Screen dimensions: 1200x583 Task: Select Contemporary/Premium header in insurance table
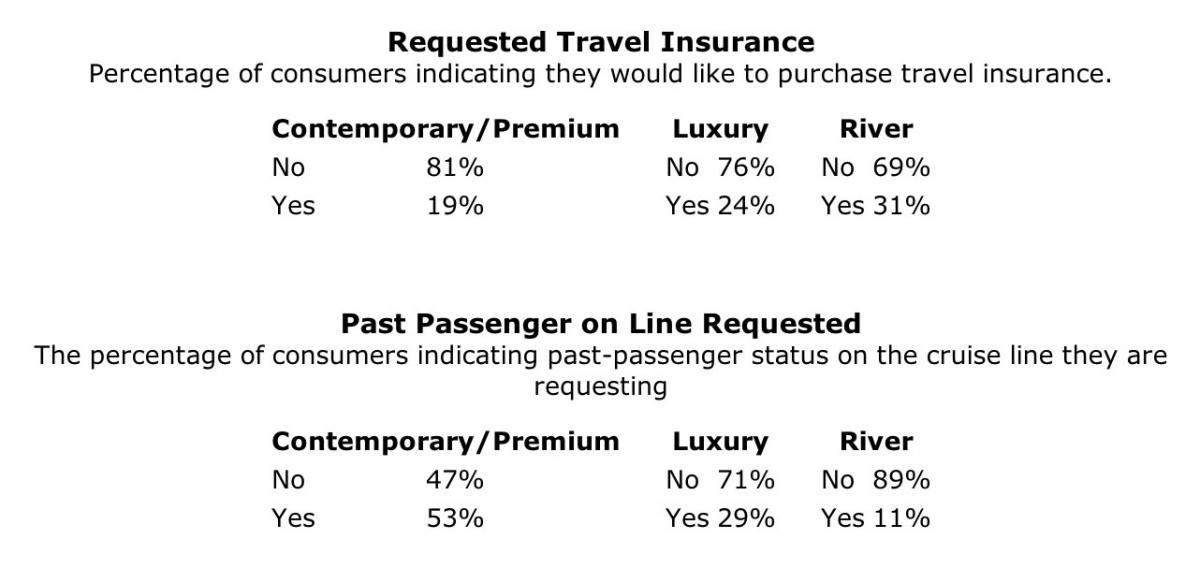point(446,130)
